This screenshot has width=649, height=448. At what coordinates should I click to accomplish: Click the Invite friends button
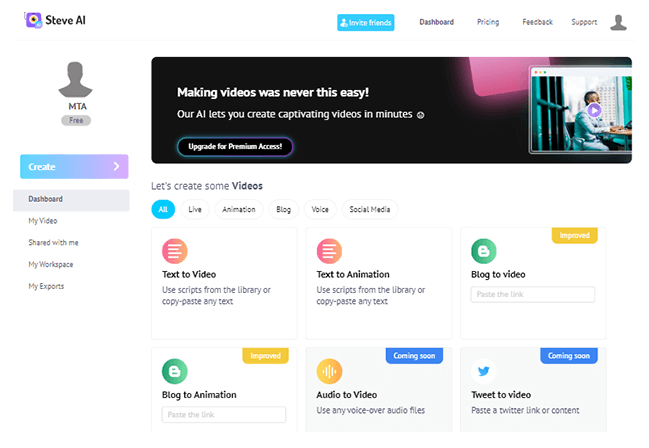[x=365, y=22]
